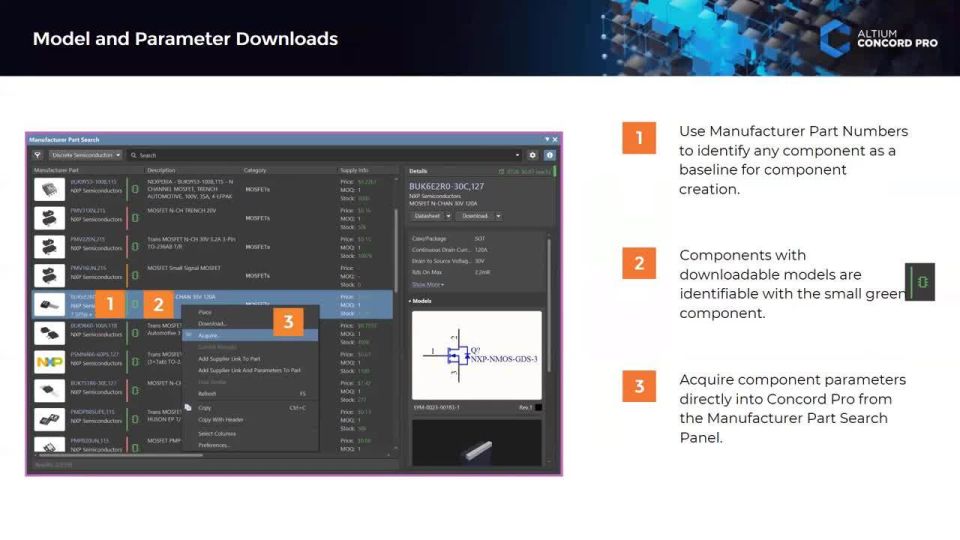
Task: Select Acquire... in the context menu
Action: (250, 336)
